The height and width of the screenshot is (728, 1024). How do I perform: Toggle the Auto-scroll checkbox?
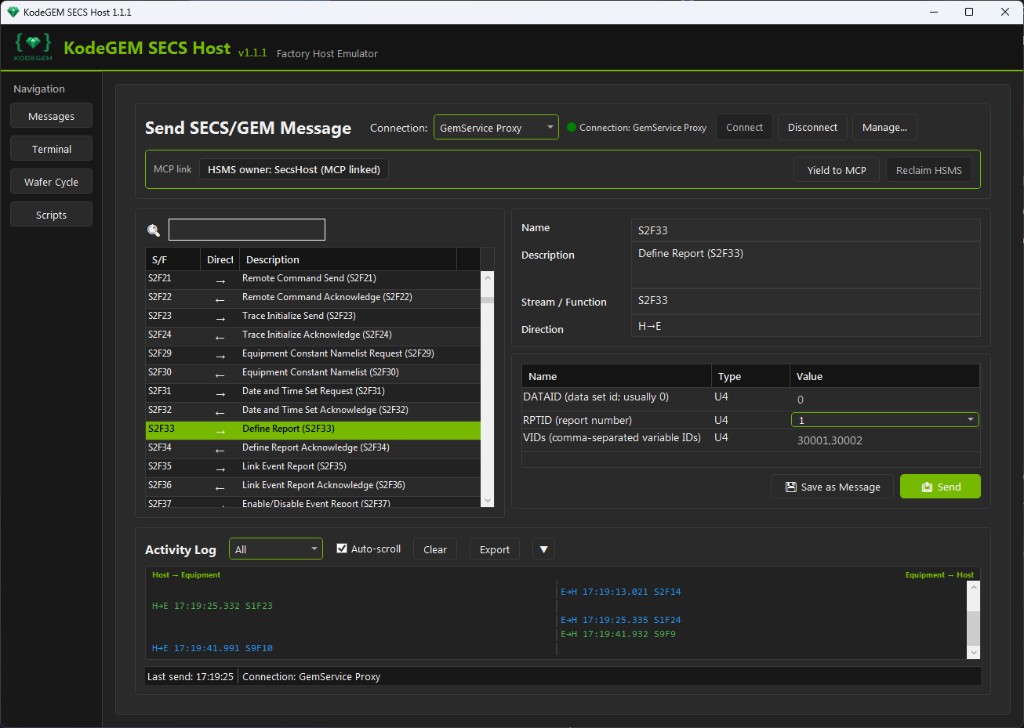(342, 548)
